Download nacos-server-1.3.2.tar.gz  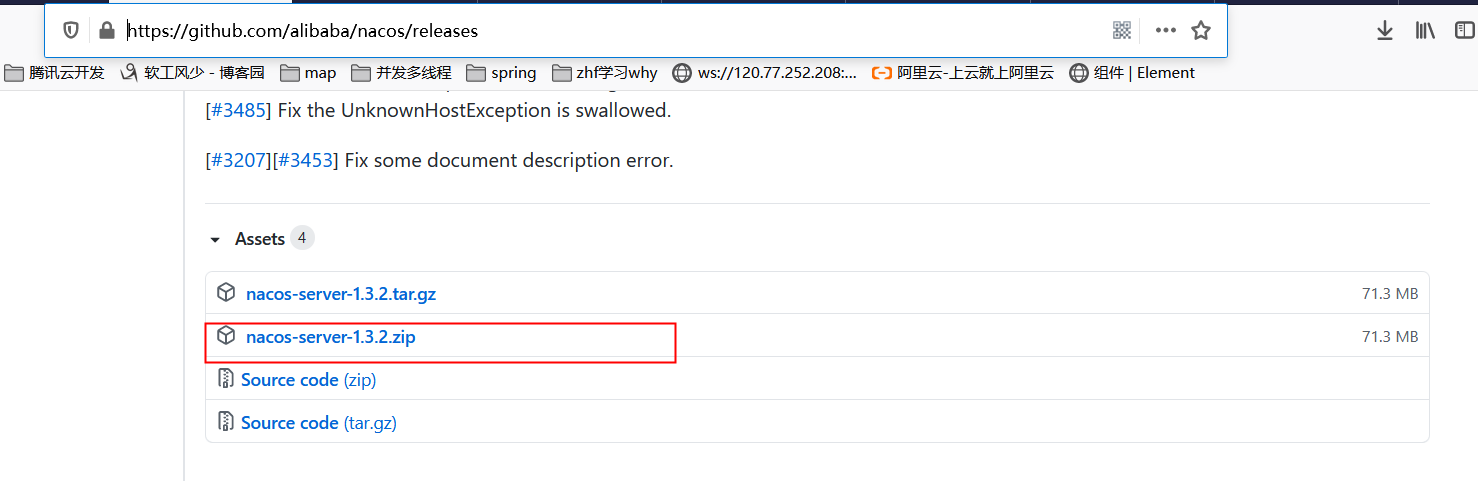(x=341, y=294)
